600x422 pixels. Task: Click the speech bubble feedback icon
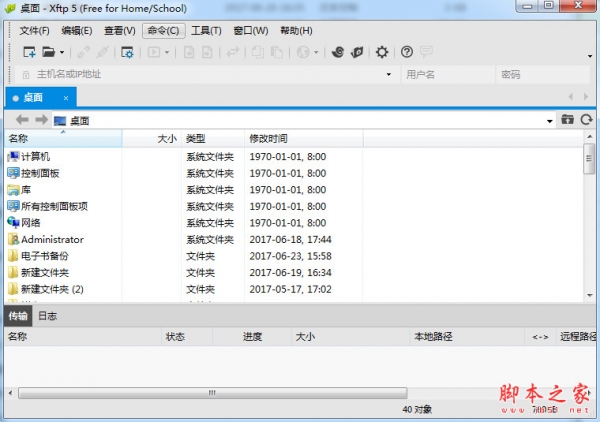(426, 51)
